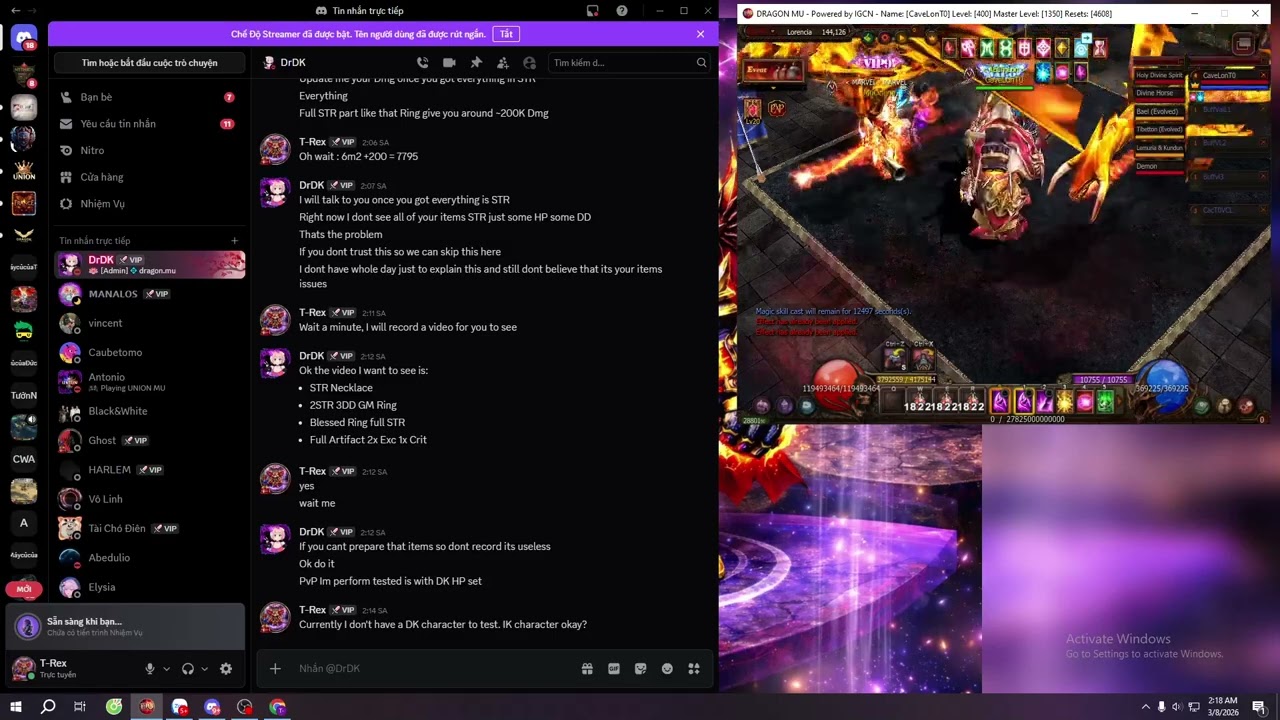Open the Cửa hàng shop tab
Screen dimensions: 1280x720
click(x=150, y=177)
